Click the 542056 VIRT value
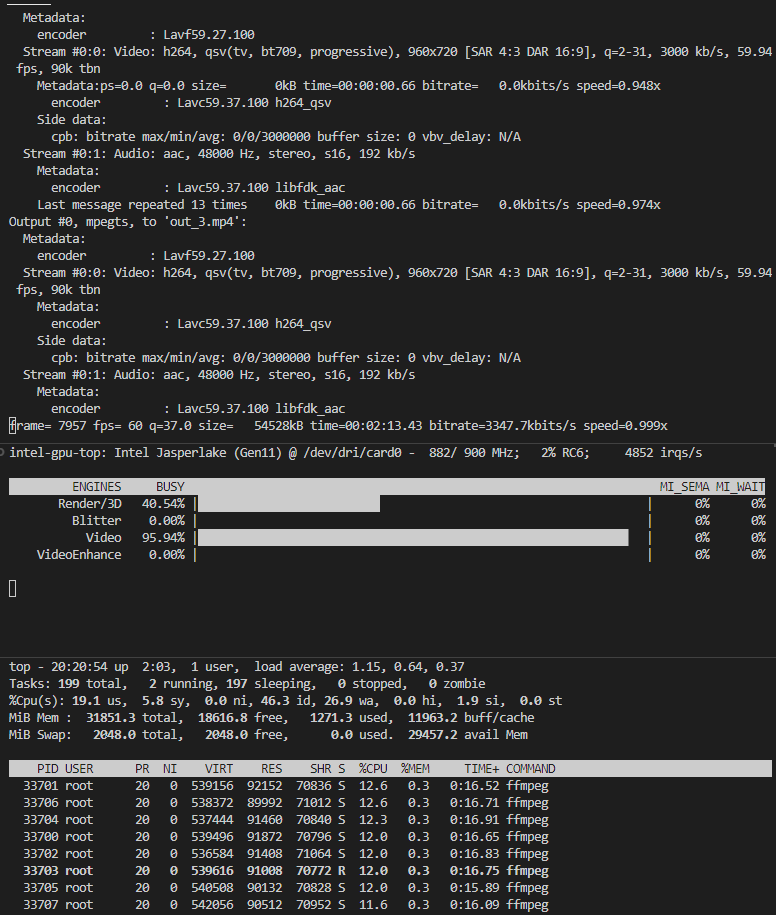 tap(212, 904)
